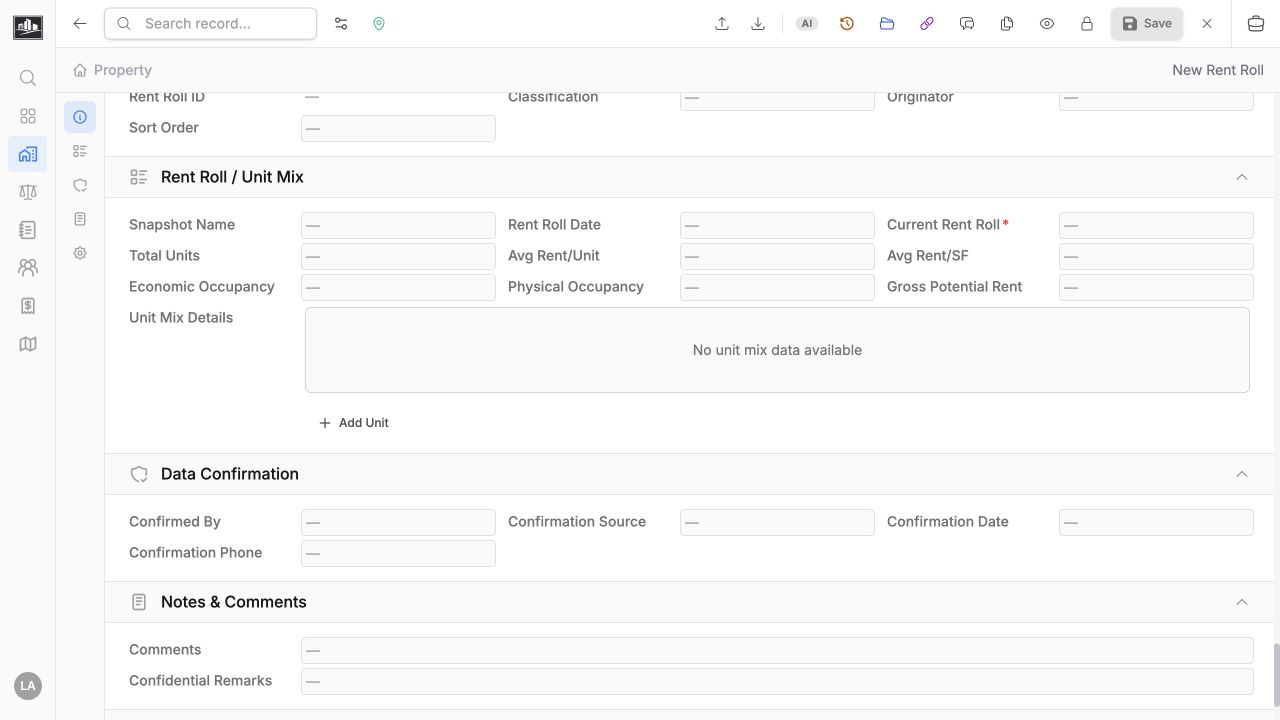Open the map icon in sidebar
Viewport: 1280px width, 720px height.
(28, 344)
